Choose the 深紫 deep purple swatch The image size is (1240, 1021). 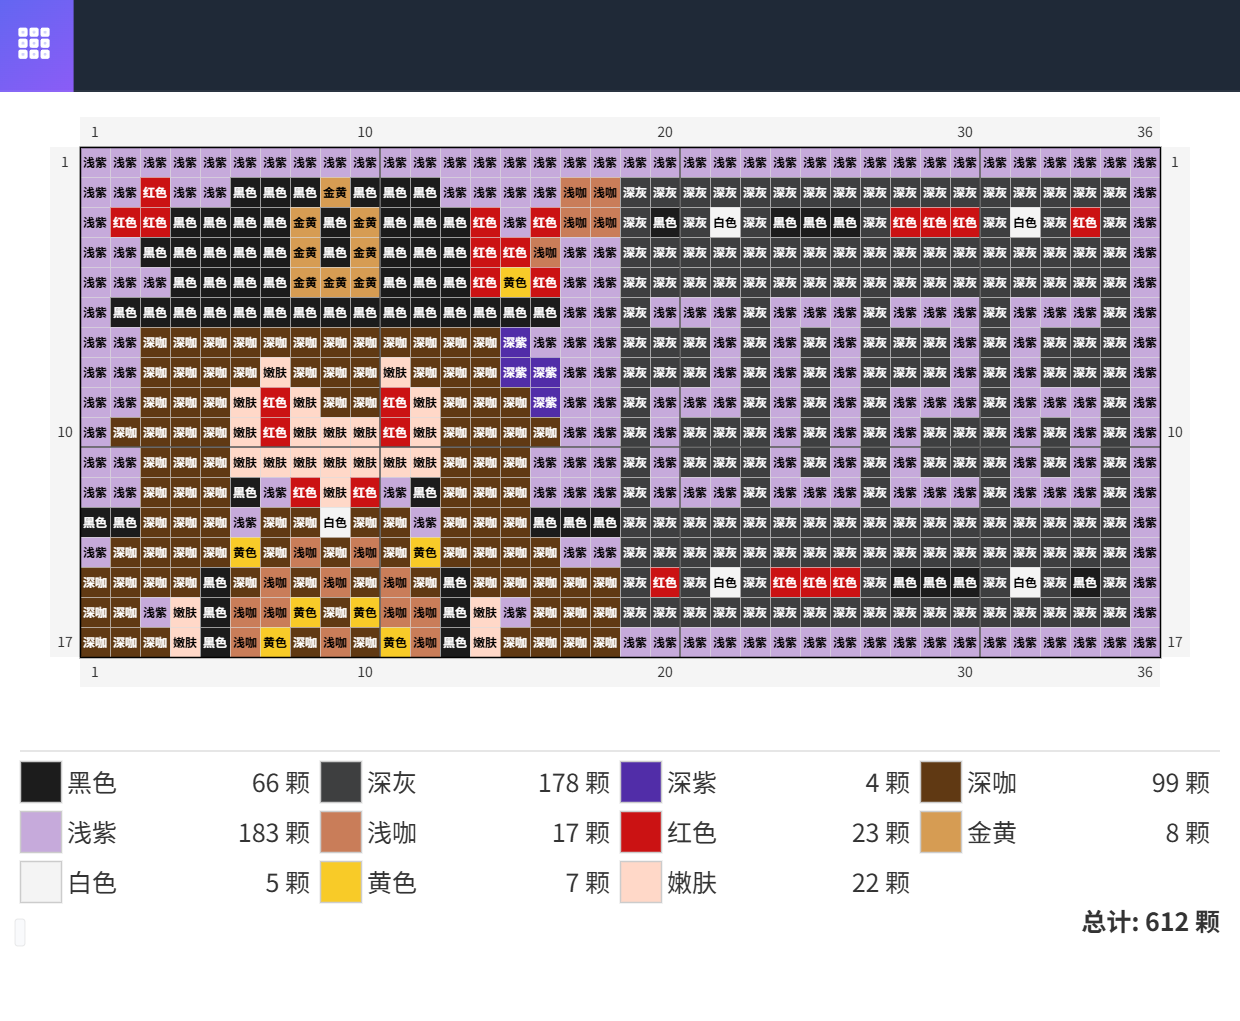(641, 782)
